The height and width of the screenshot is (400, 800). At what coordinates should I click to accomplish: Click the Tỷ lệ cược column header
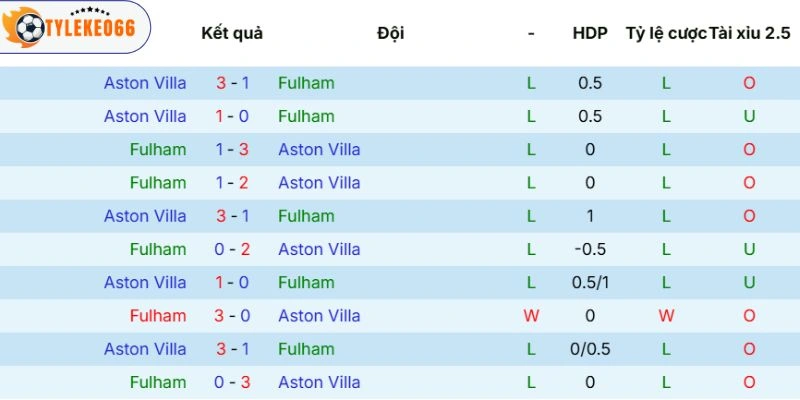click(x=665, y=33)
